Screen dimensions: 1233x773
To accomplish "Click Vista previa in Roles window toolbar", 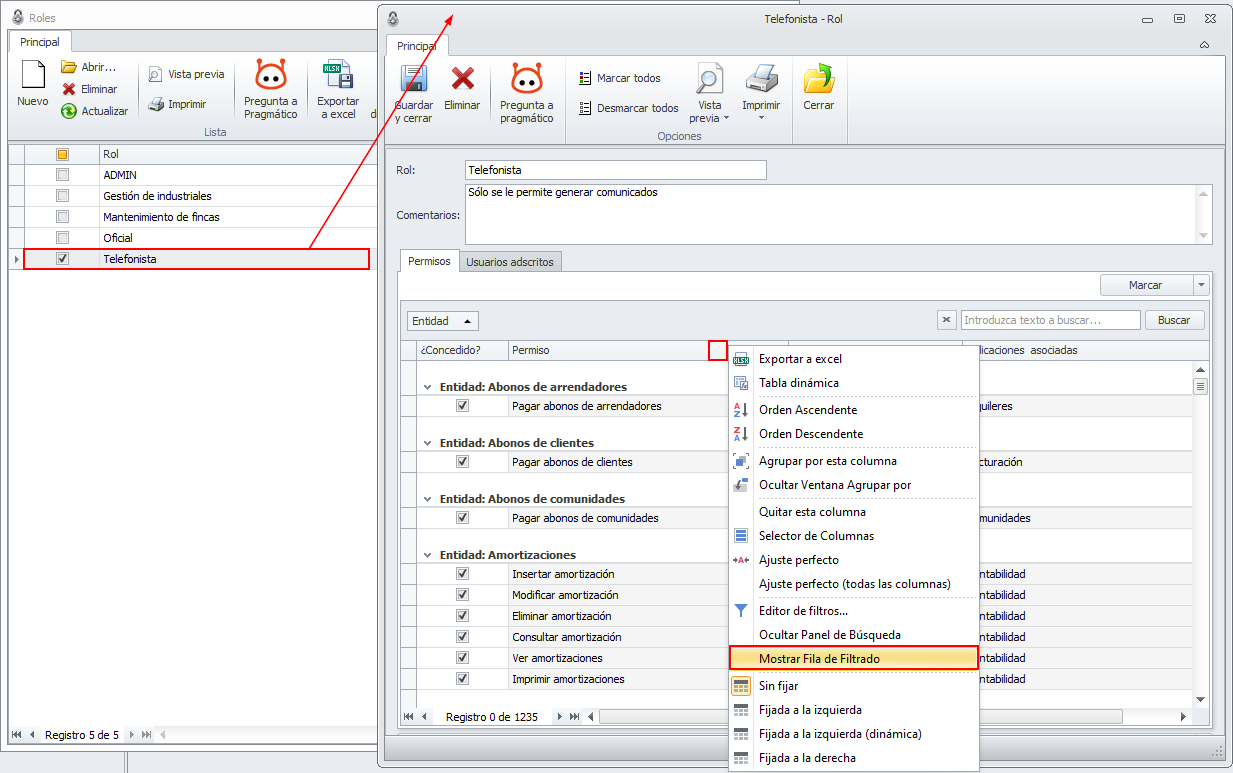I will coord(186,74).
